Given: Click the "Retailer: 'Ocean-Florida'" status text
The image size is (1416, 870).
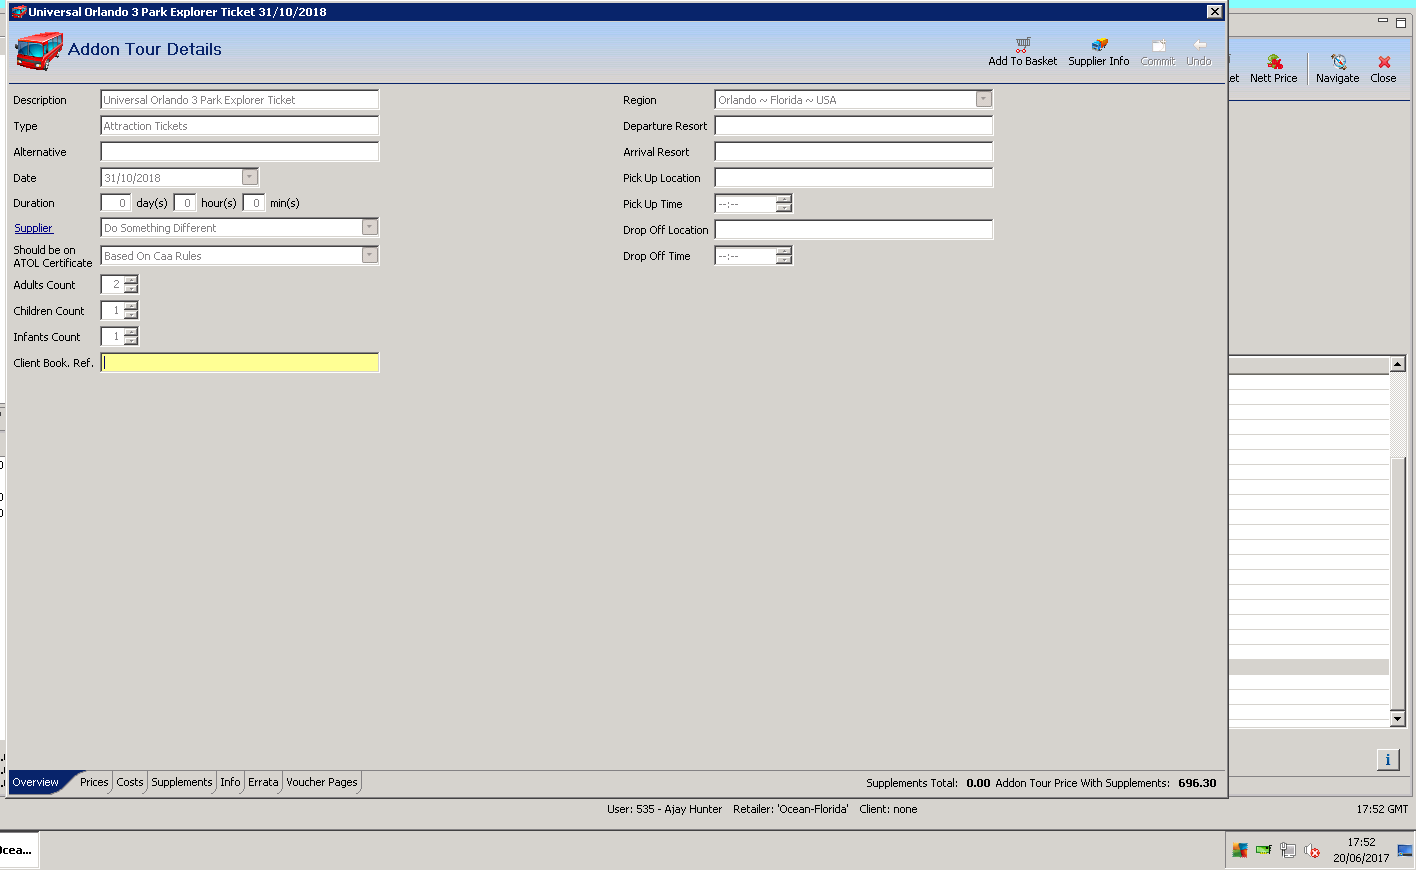Looking at the screenshot, I should tap(791, 809).
